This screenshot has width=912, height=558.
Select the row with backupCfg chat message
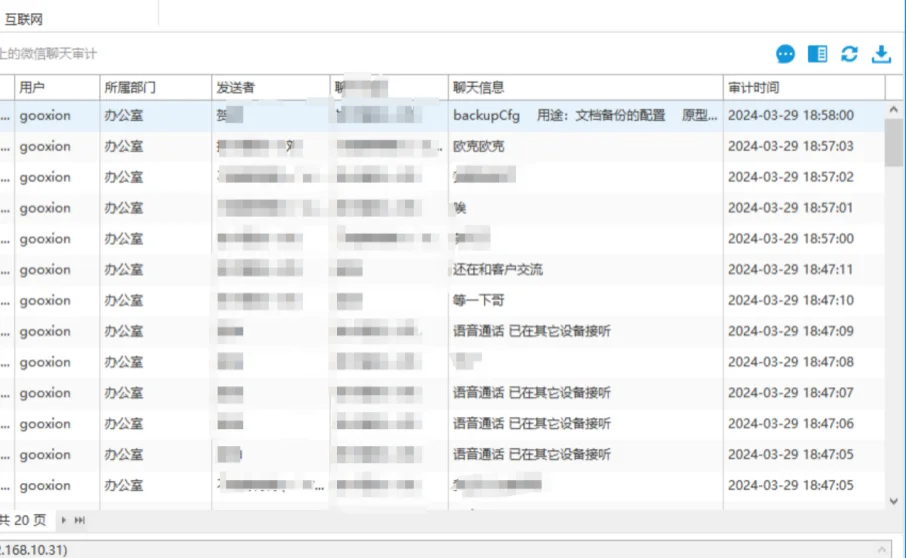click(x=442, y=115)
